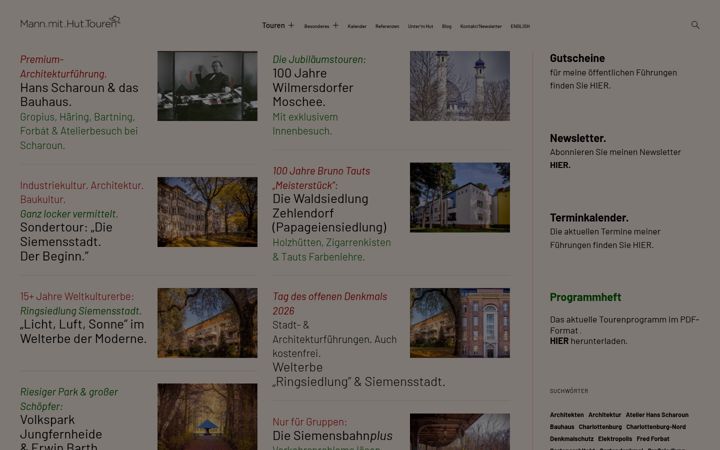Click Mit exklusivem Innenbesuch subtitle
The image size is (720, 450).
point(305,124)
